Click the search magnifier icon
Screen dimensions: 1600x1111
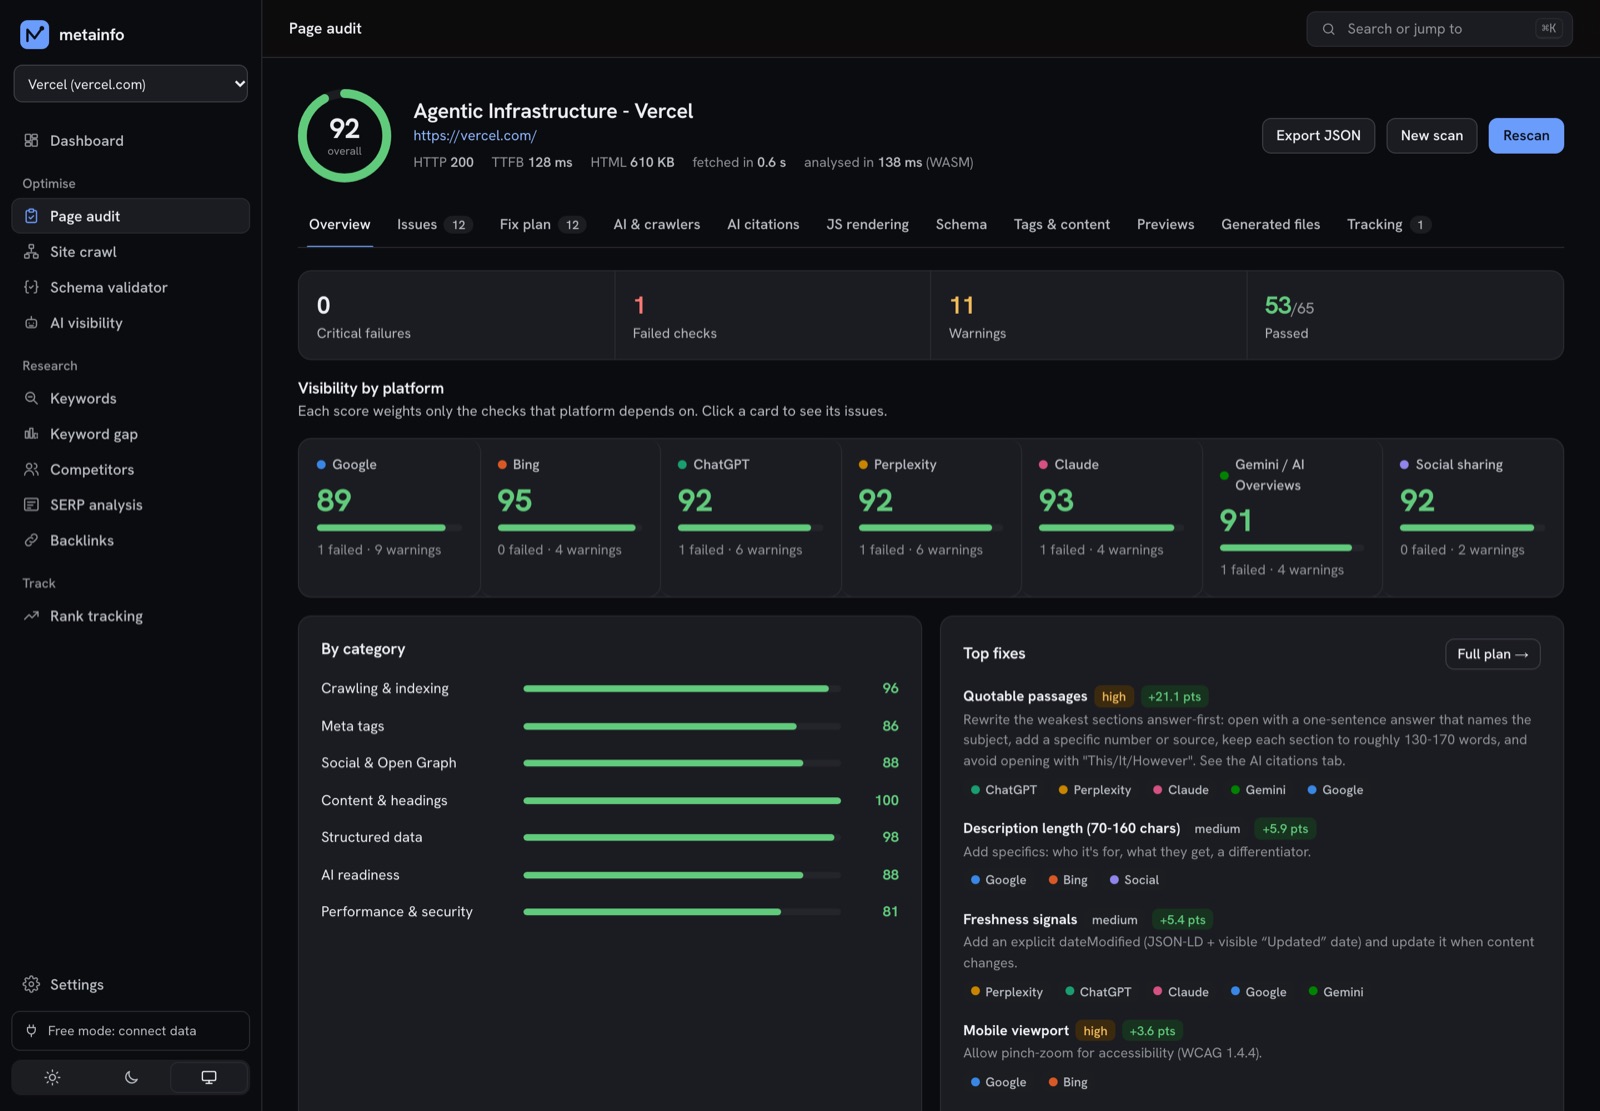[1328, 29]
